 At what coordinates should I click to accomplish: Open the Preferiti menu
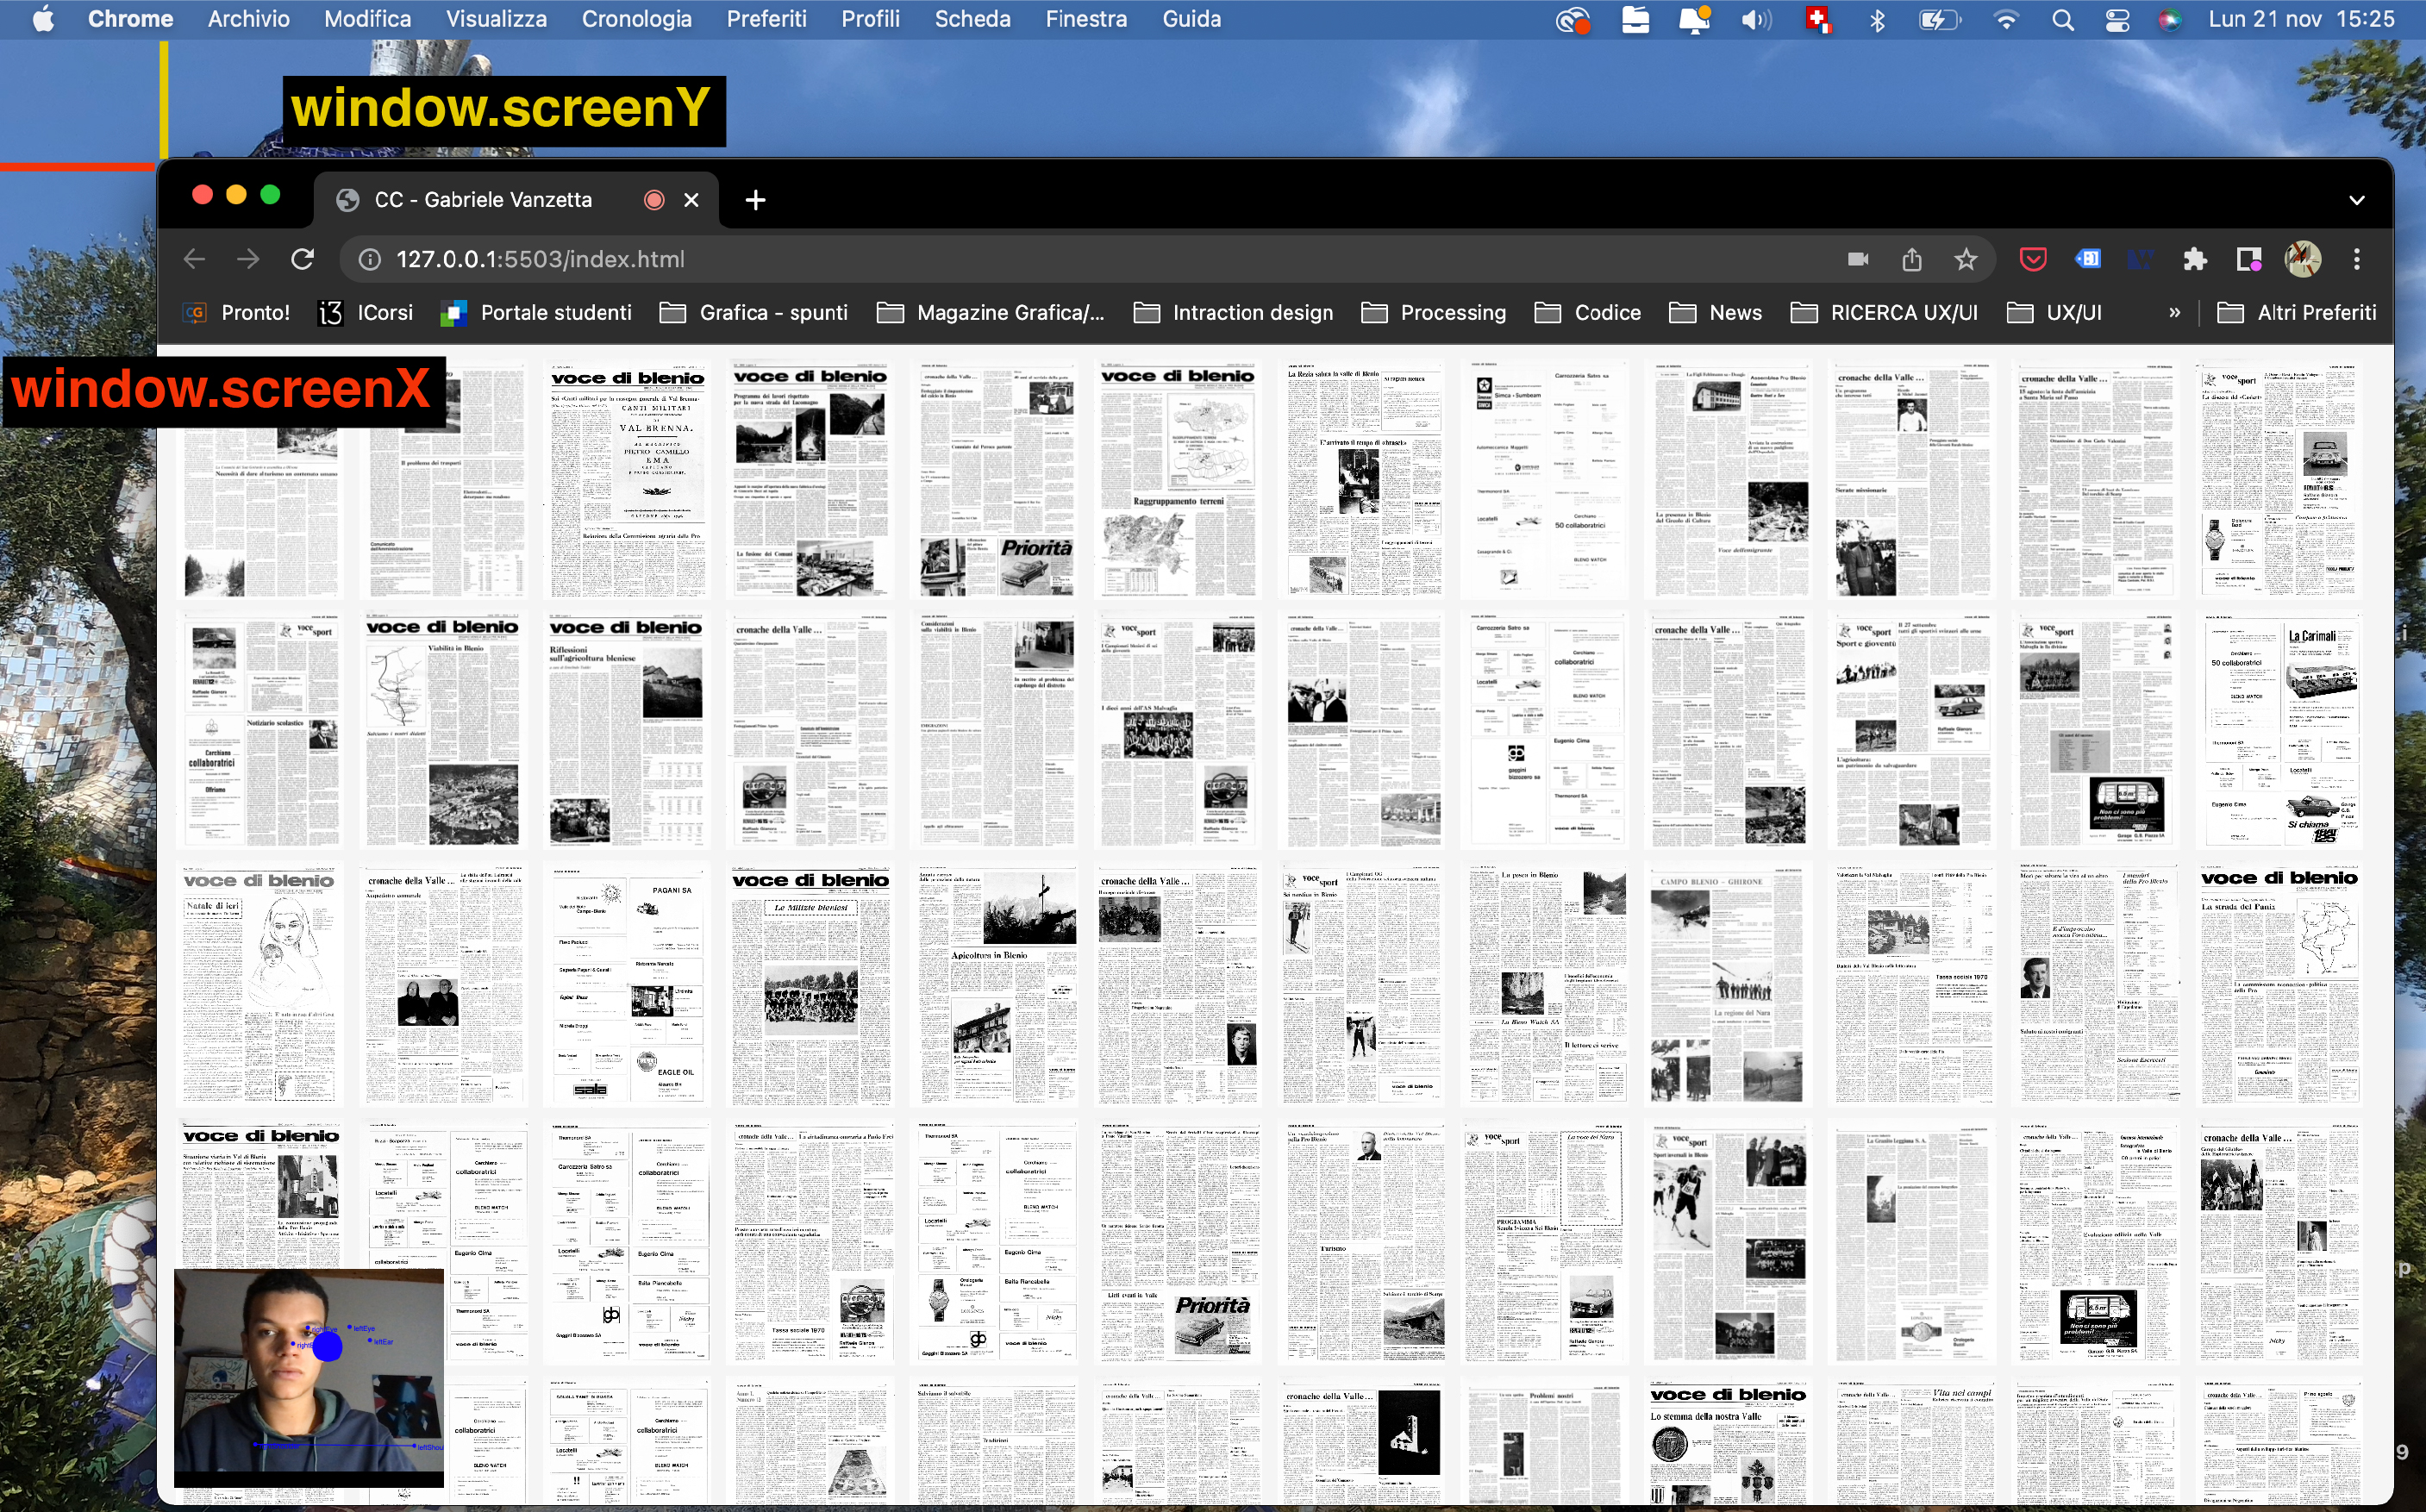(767, 19)
